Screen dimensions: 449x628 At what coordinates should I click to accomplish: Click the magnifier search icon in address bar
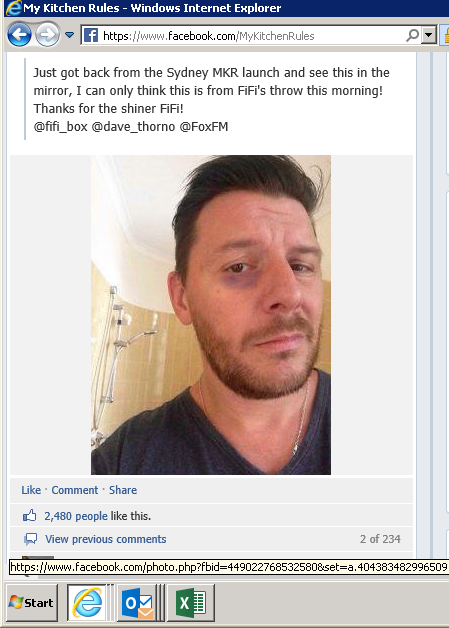[x=413, y=36]
